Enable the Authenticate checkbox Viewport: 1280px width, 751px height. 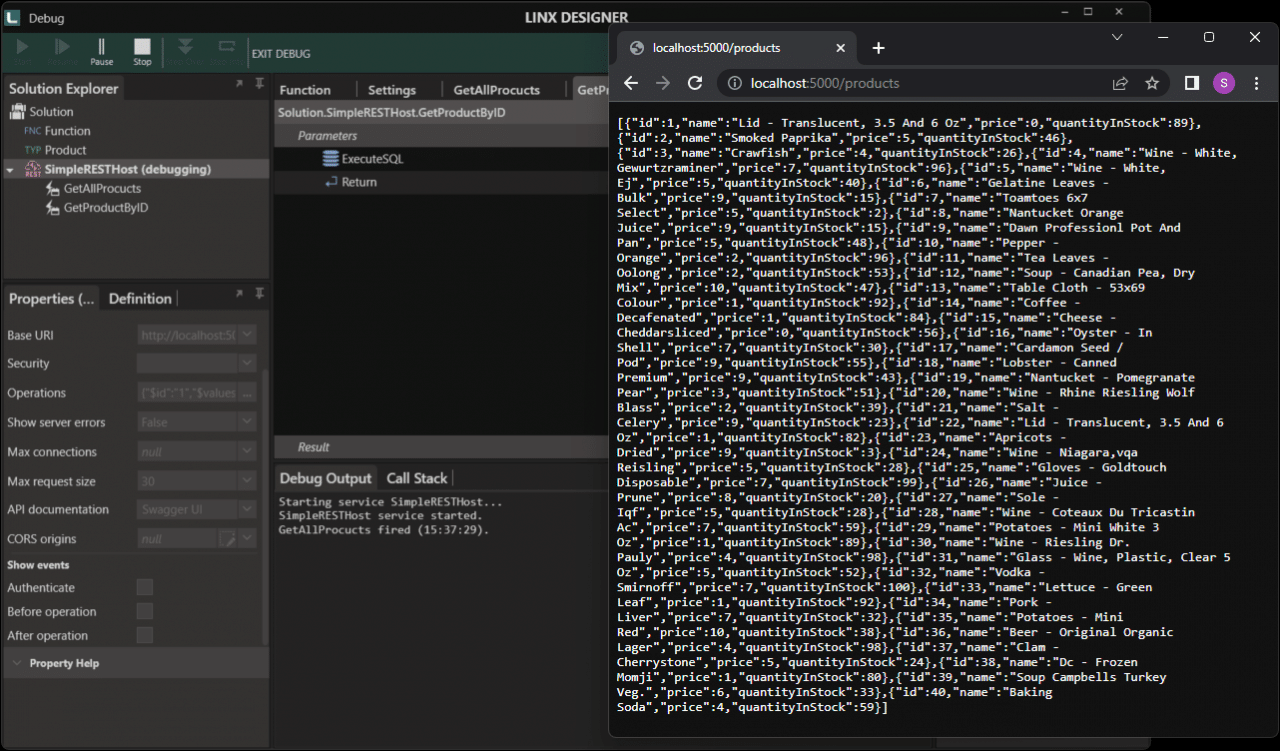(143, 588)
